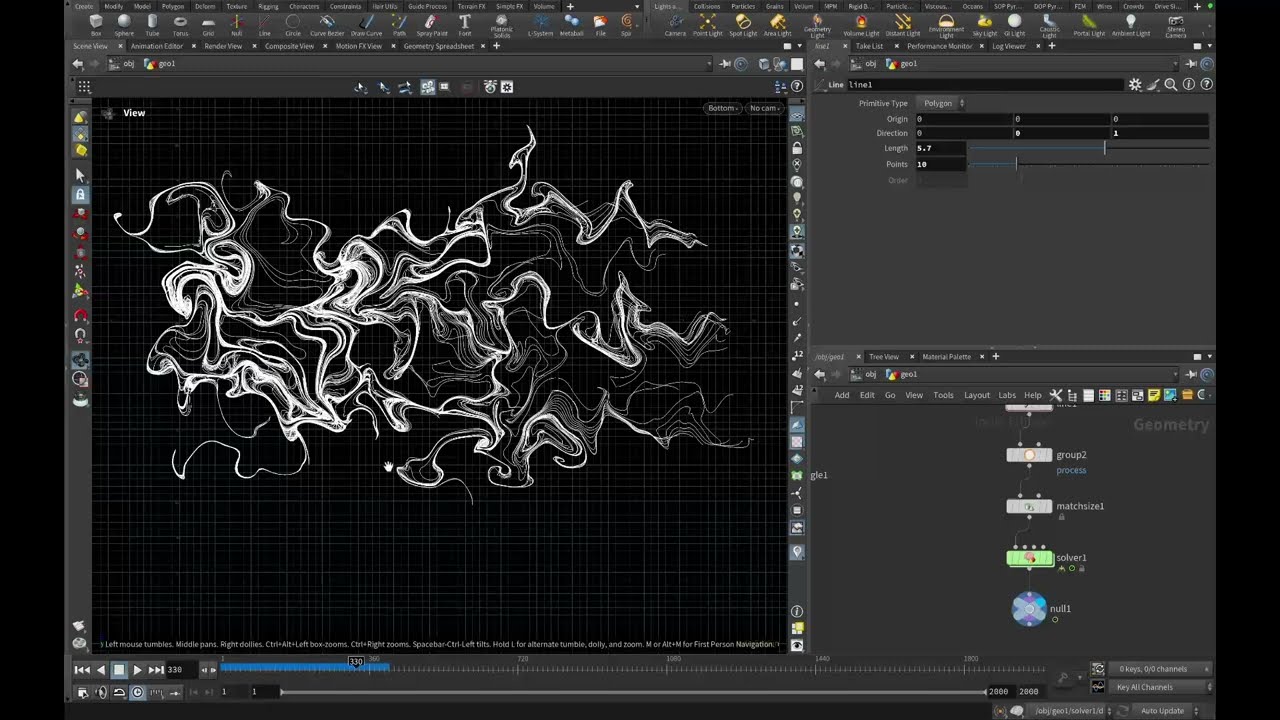Jump to first frame on playbar

click(83, 670)
